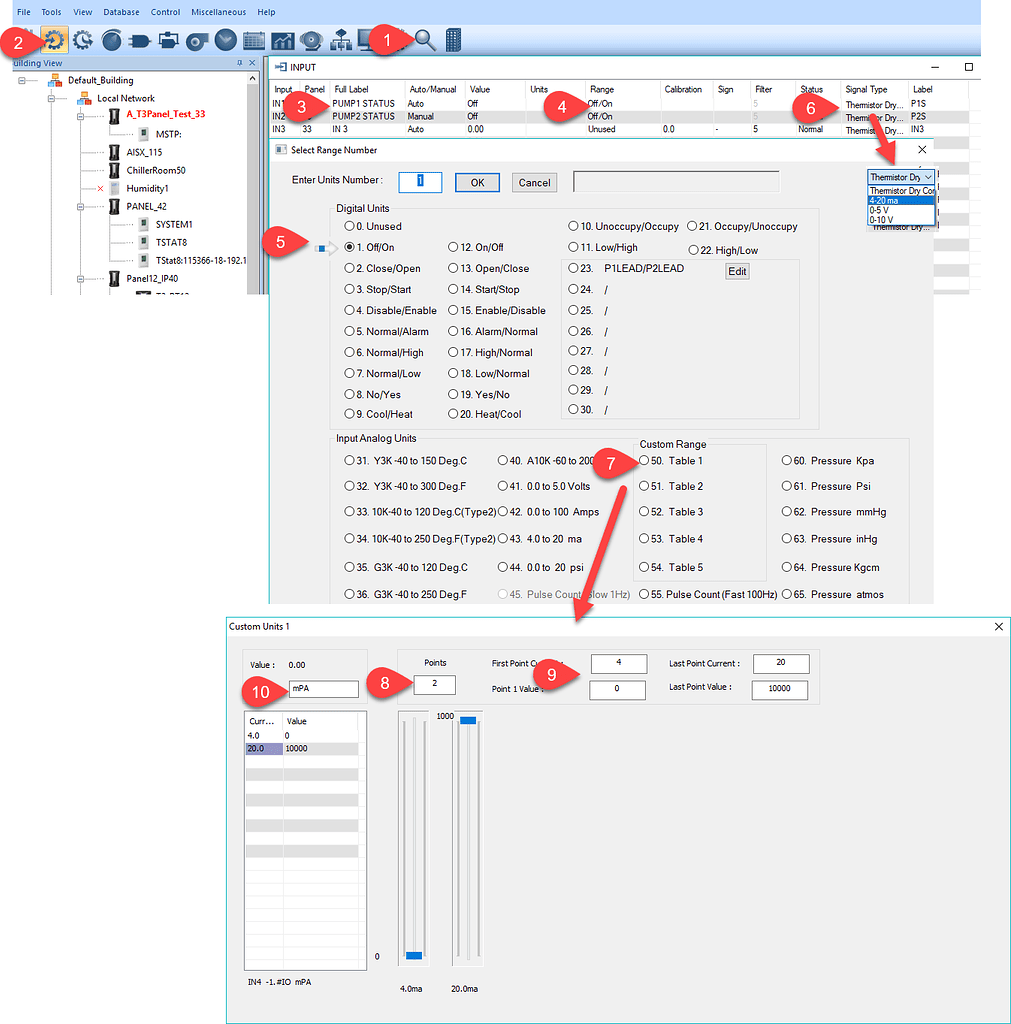Click the calendar schedules toolbar icon

coord(253,40)
